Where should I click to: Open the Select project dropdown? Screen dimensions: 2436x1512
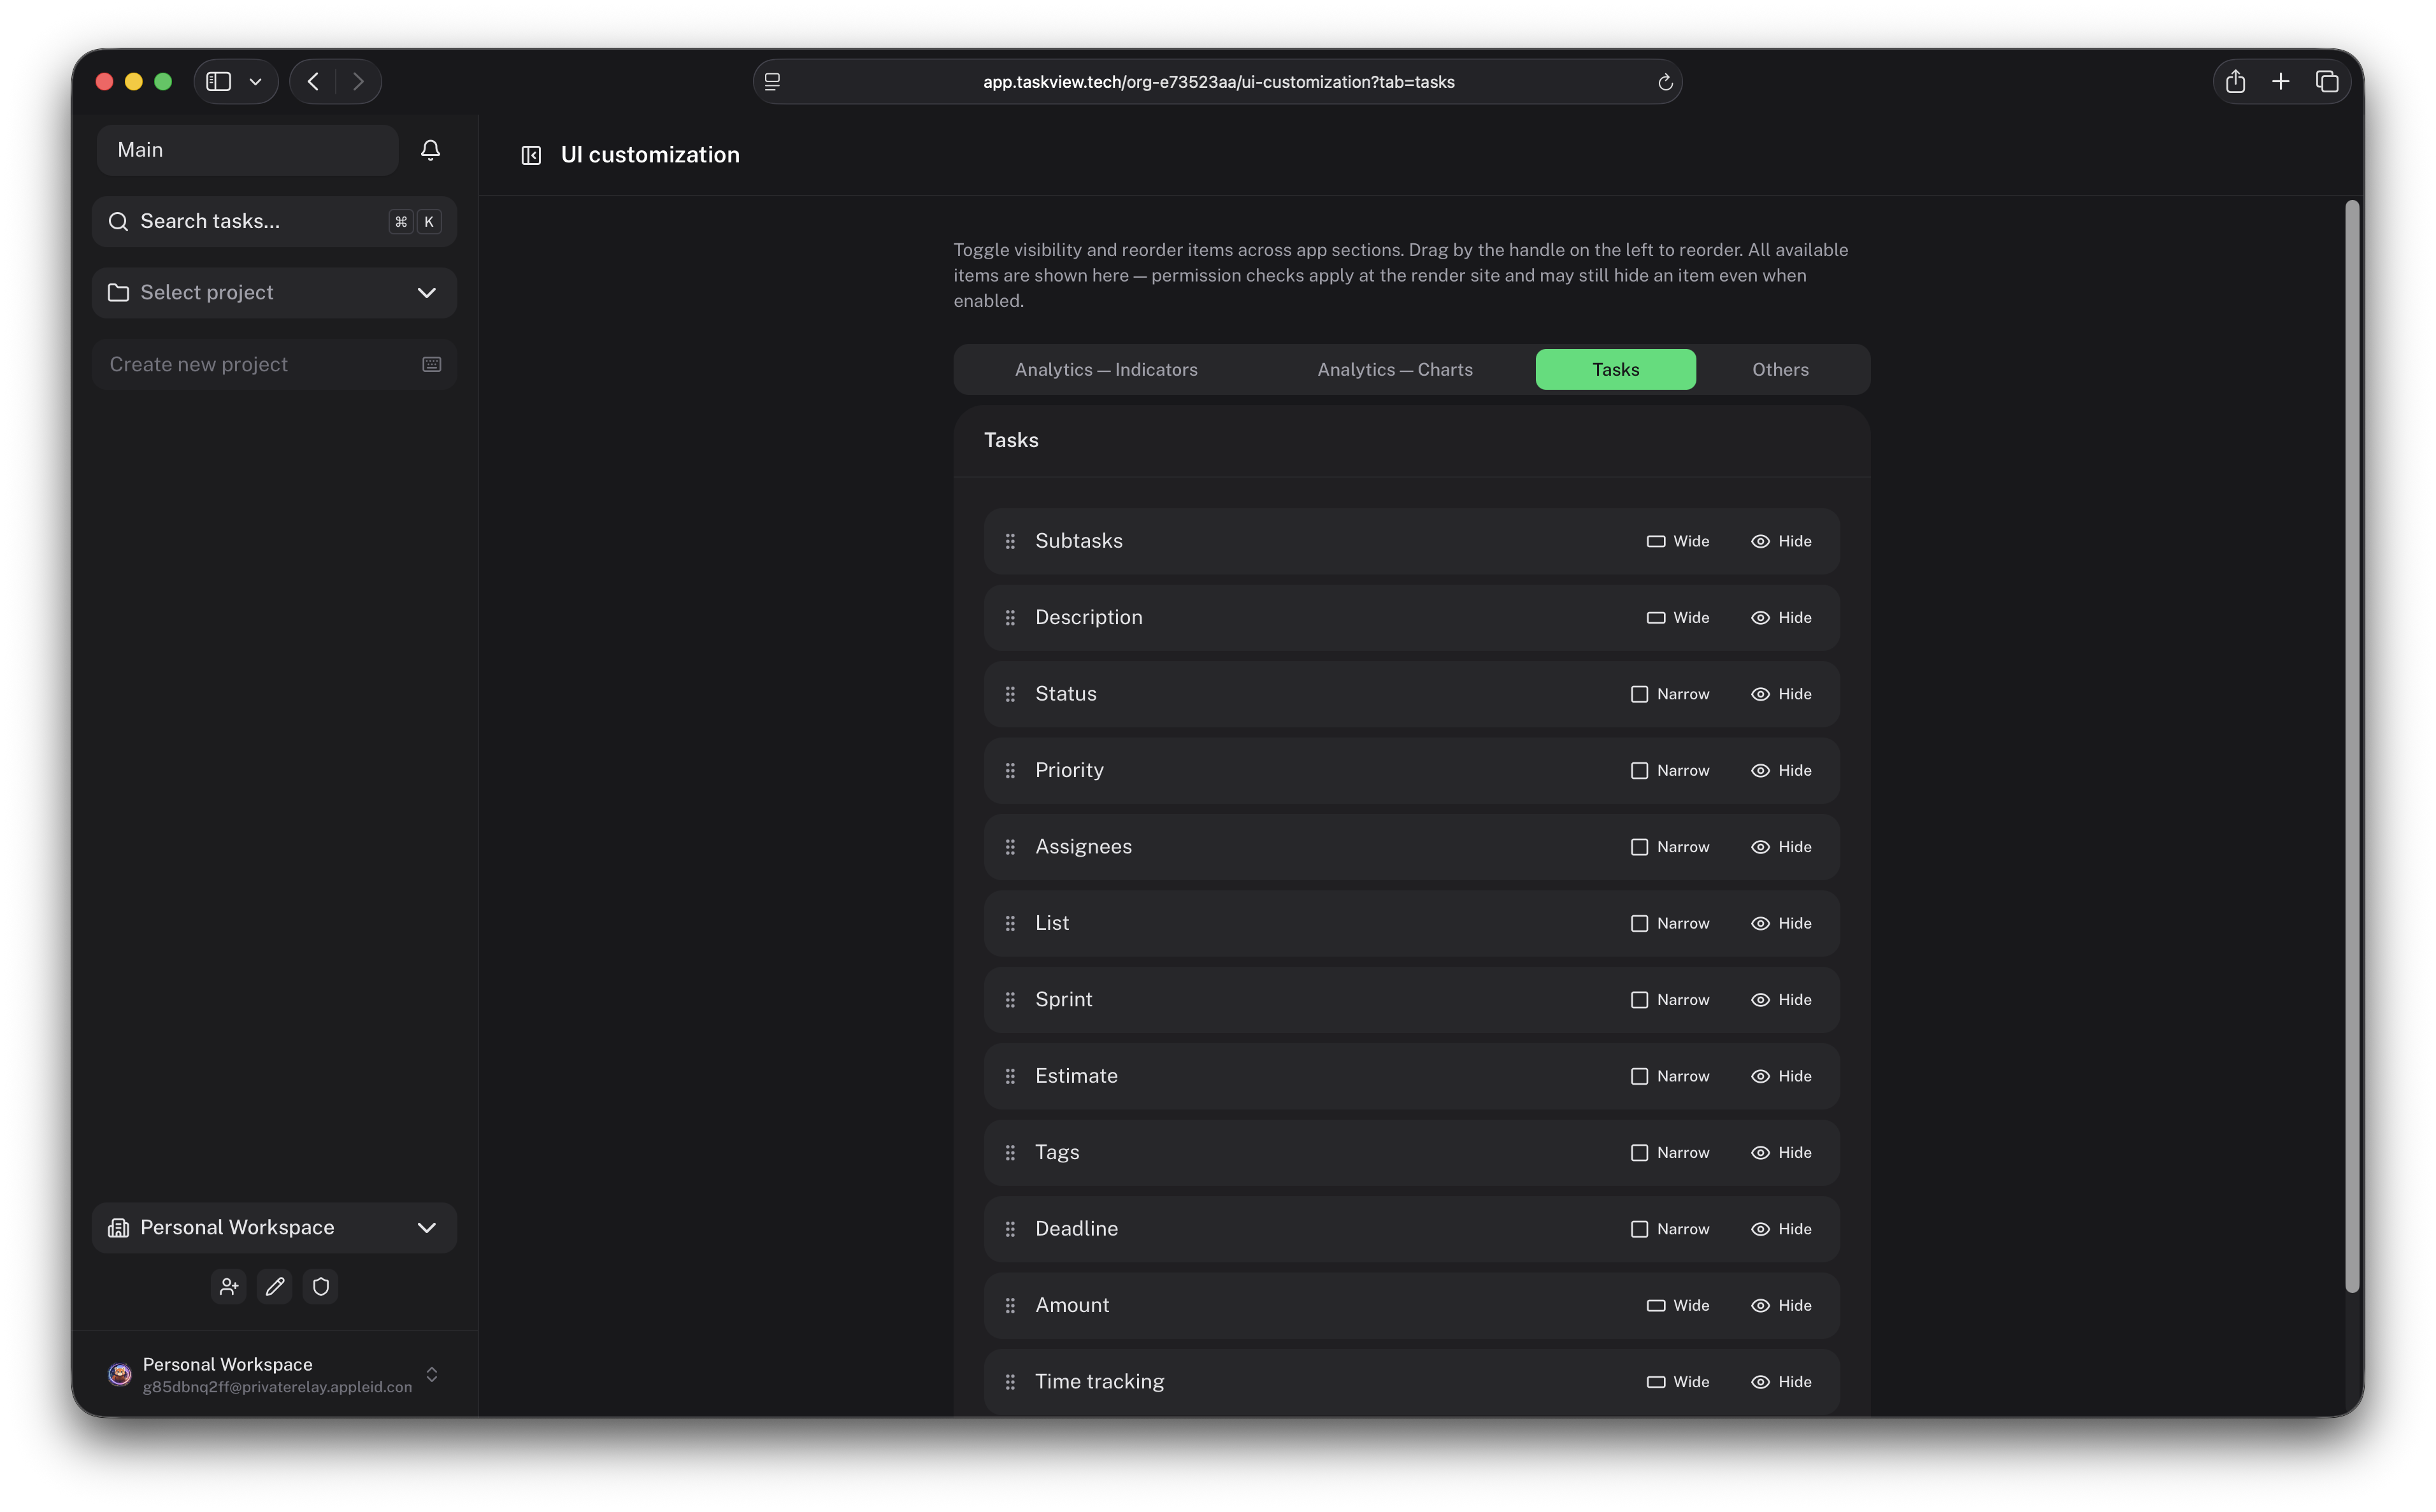[274, 293]
